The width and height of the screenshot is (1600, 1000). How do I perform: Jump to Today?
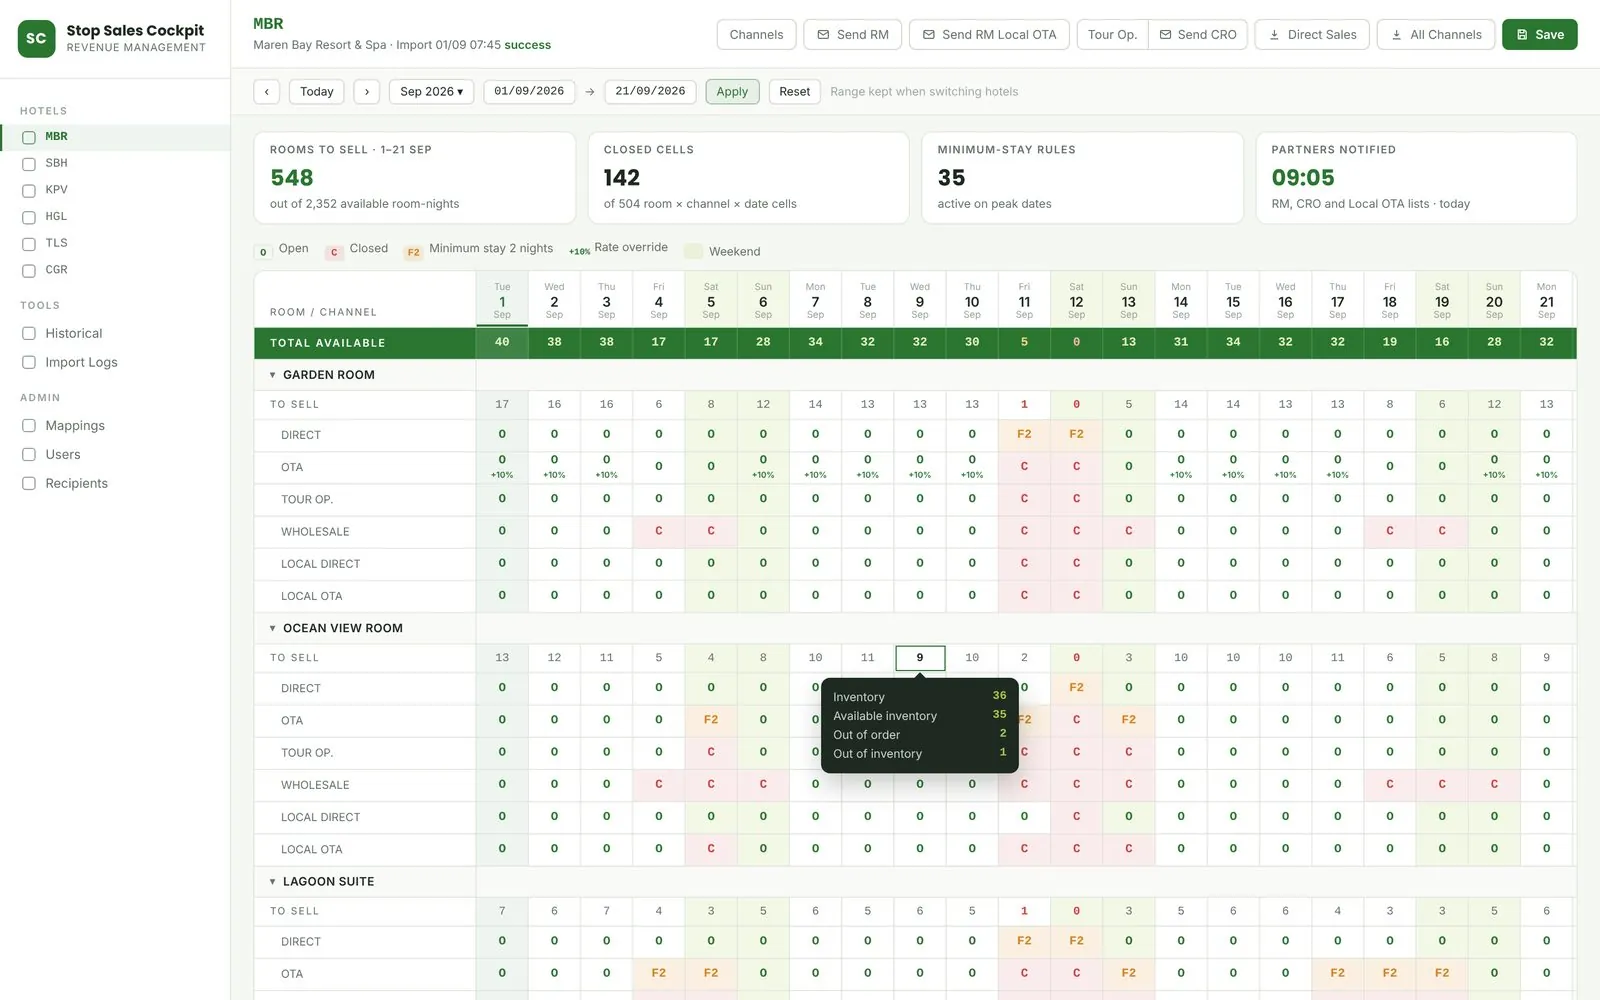click(x=317, y=92)
